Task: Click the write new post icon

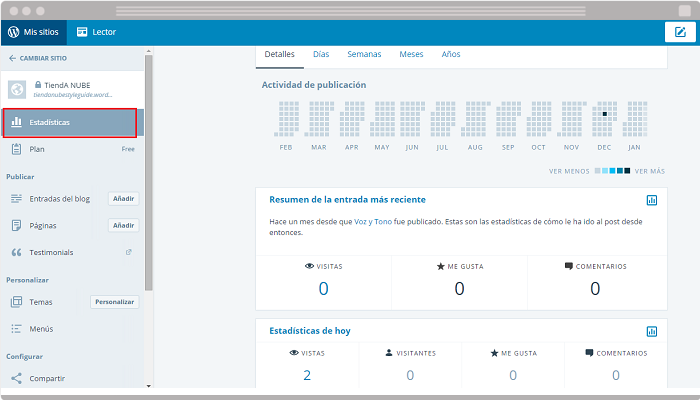Action: click(680, 32)
